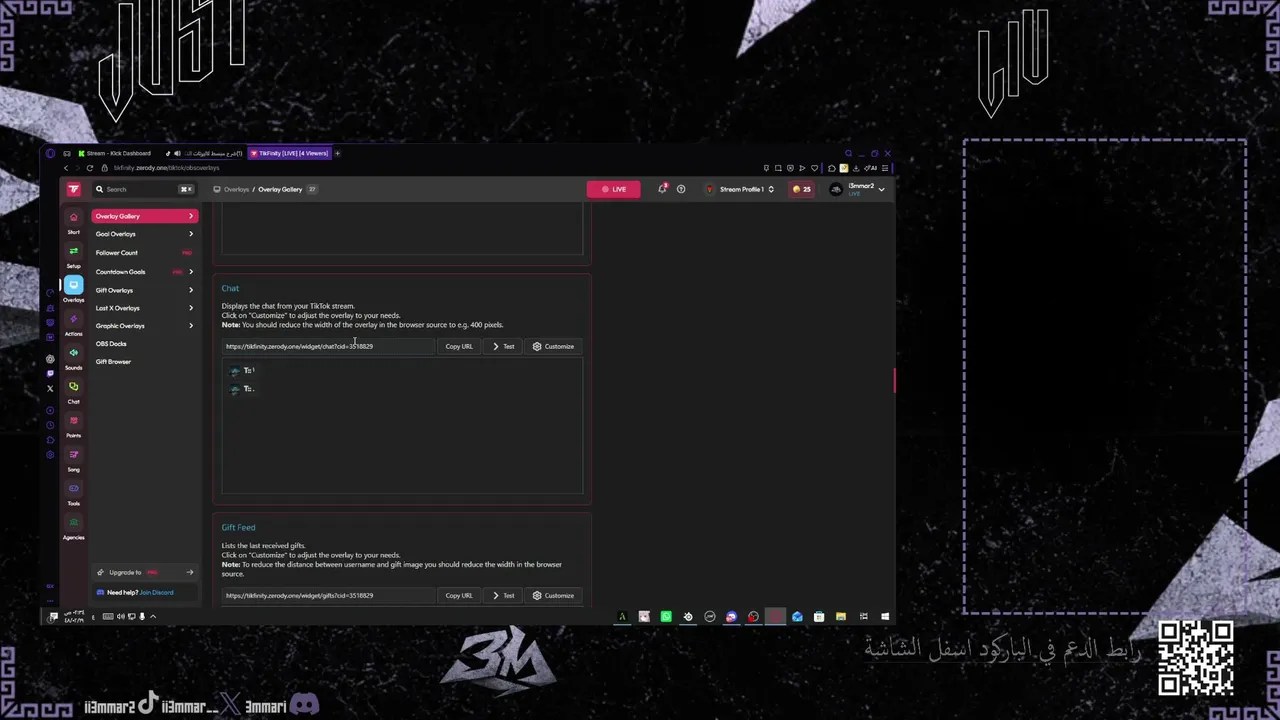Viewport: 1280px width, 720px height.
Task: Open the notifications bell
Action: [662, 189]
